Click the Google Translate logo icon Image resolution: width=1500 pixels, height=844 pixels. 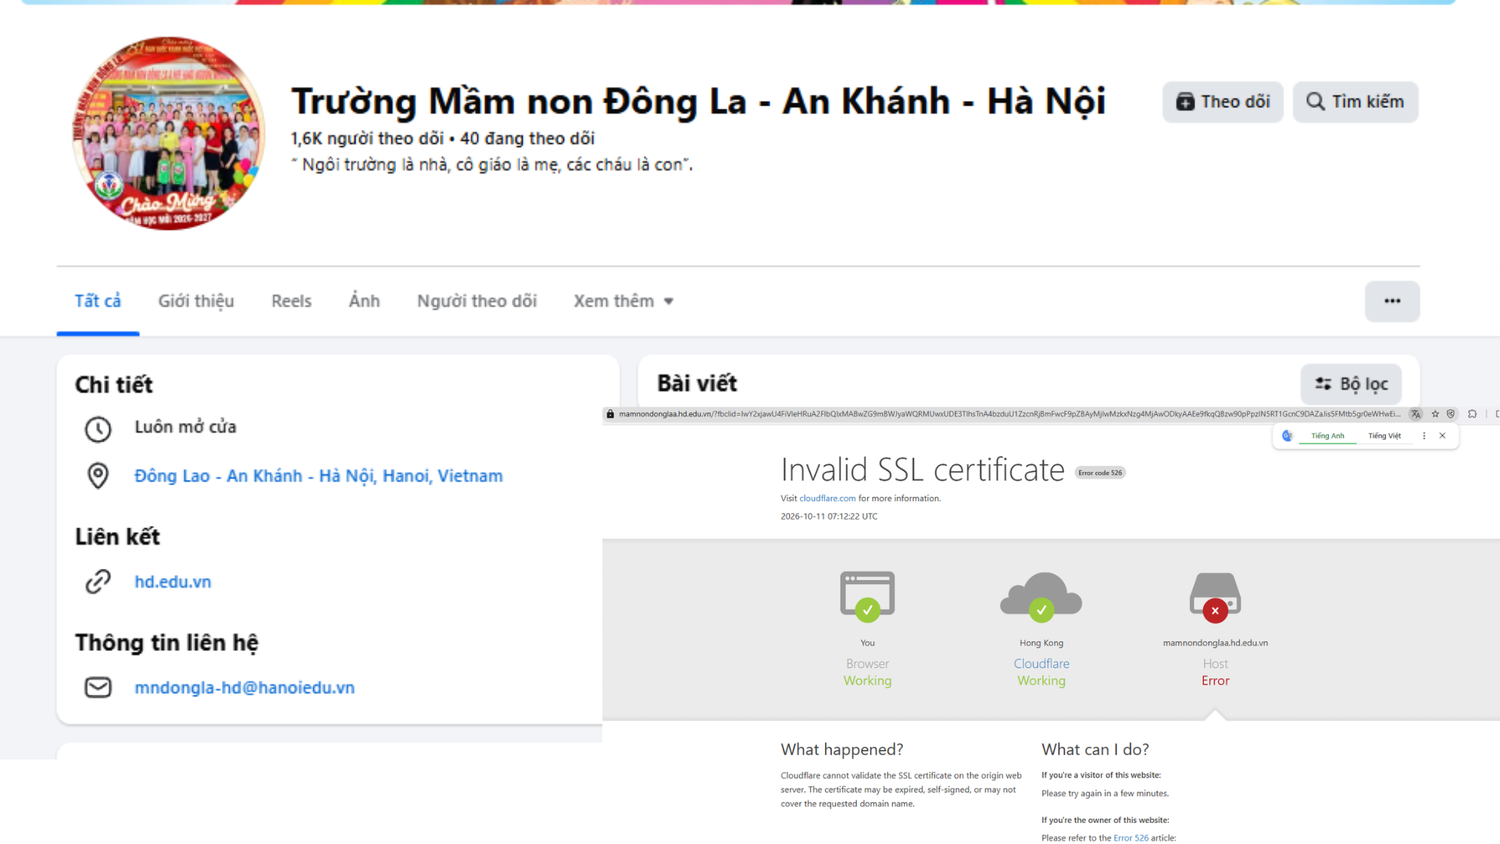click(x=1287, y=436)
